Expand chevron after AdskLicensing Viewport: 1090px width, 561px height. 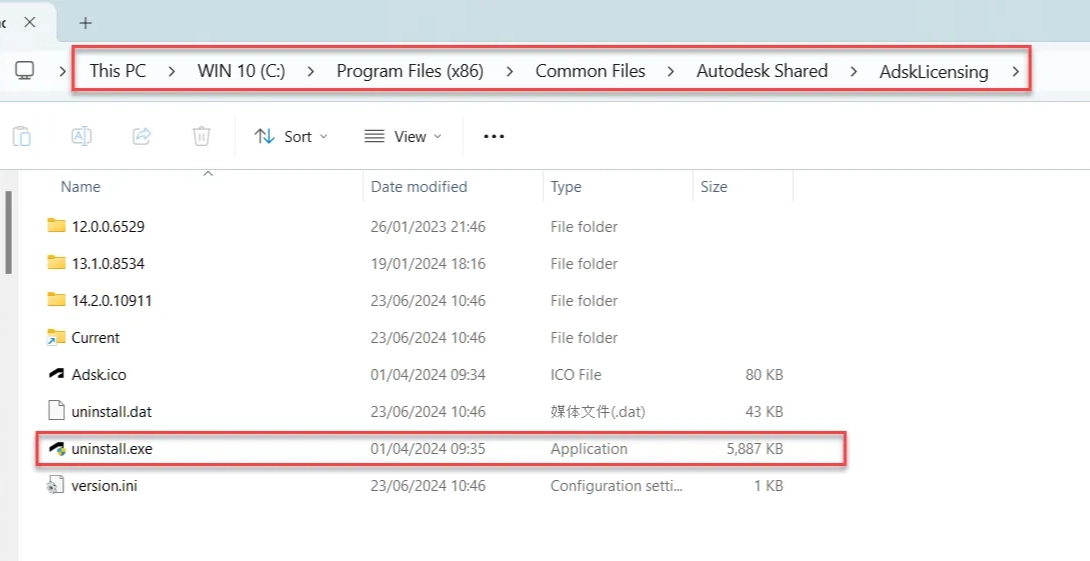coord(1016,71)
